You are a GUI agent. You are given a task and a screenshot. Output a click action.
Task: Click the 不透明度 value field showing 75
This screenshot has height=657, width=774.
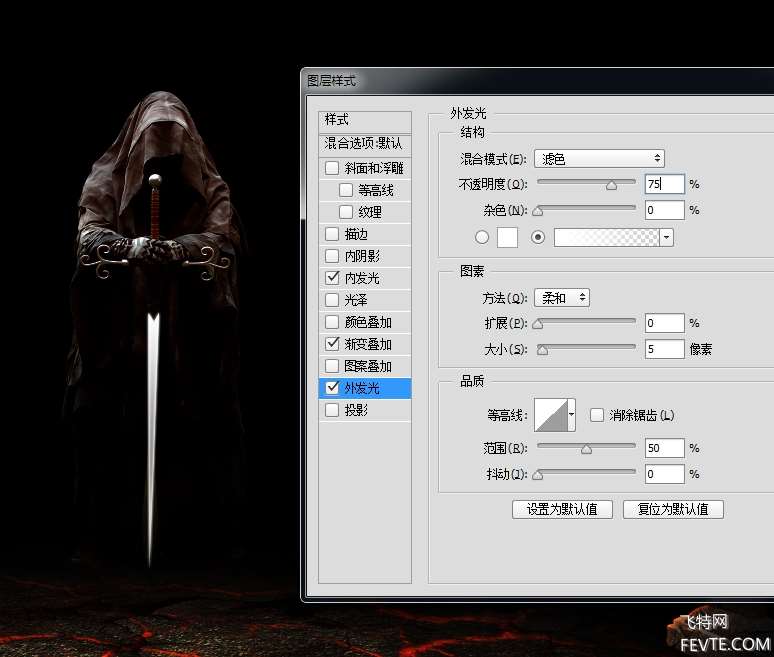665,184
